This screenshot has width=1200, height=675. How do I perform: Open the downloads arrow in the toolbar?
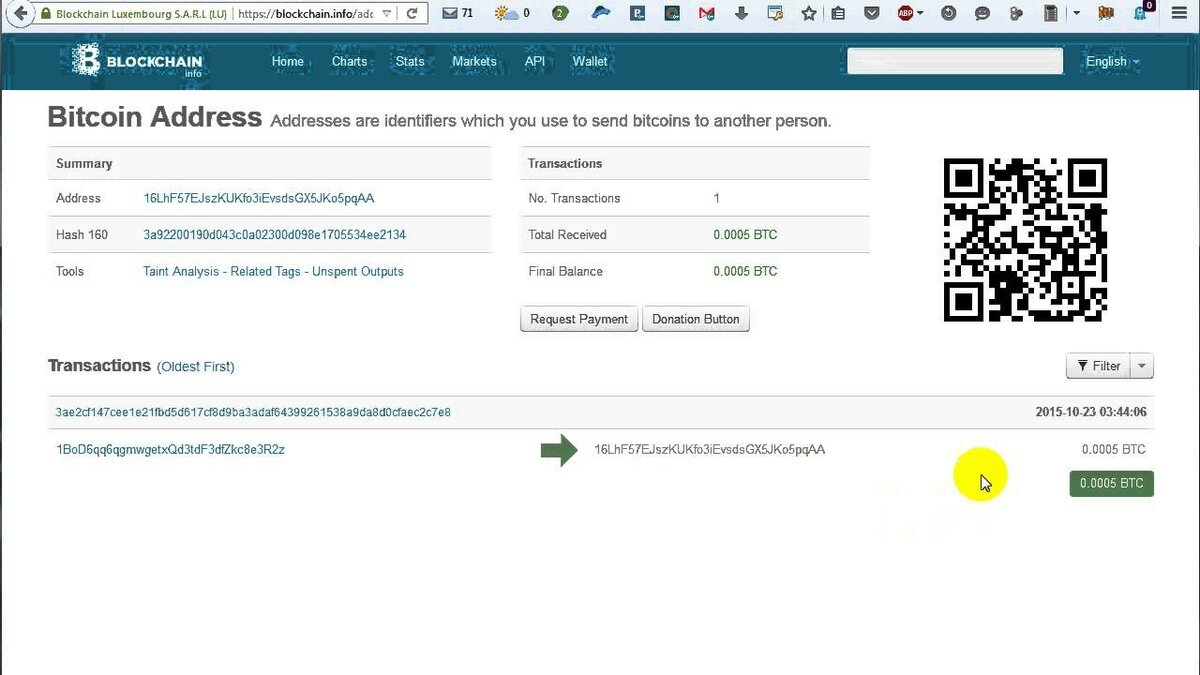tap(741, 14)
